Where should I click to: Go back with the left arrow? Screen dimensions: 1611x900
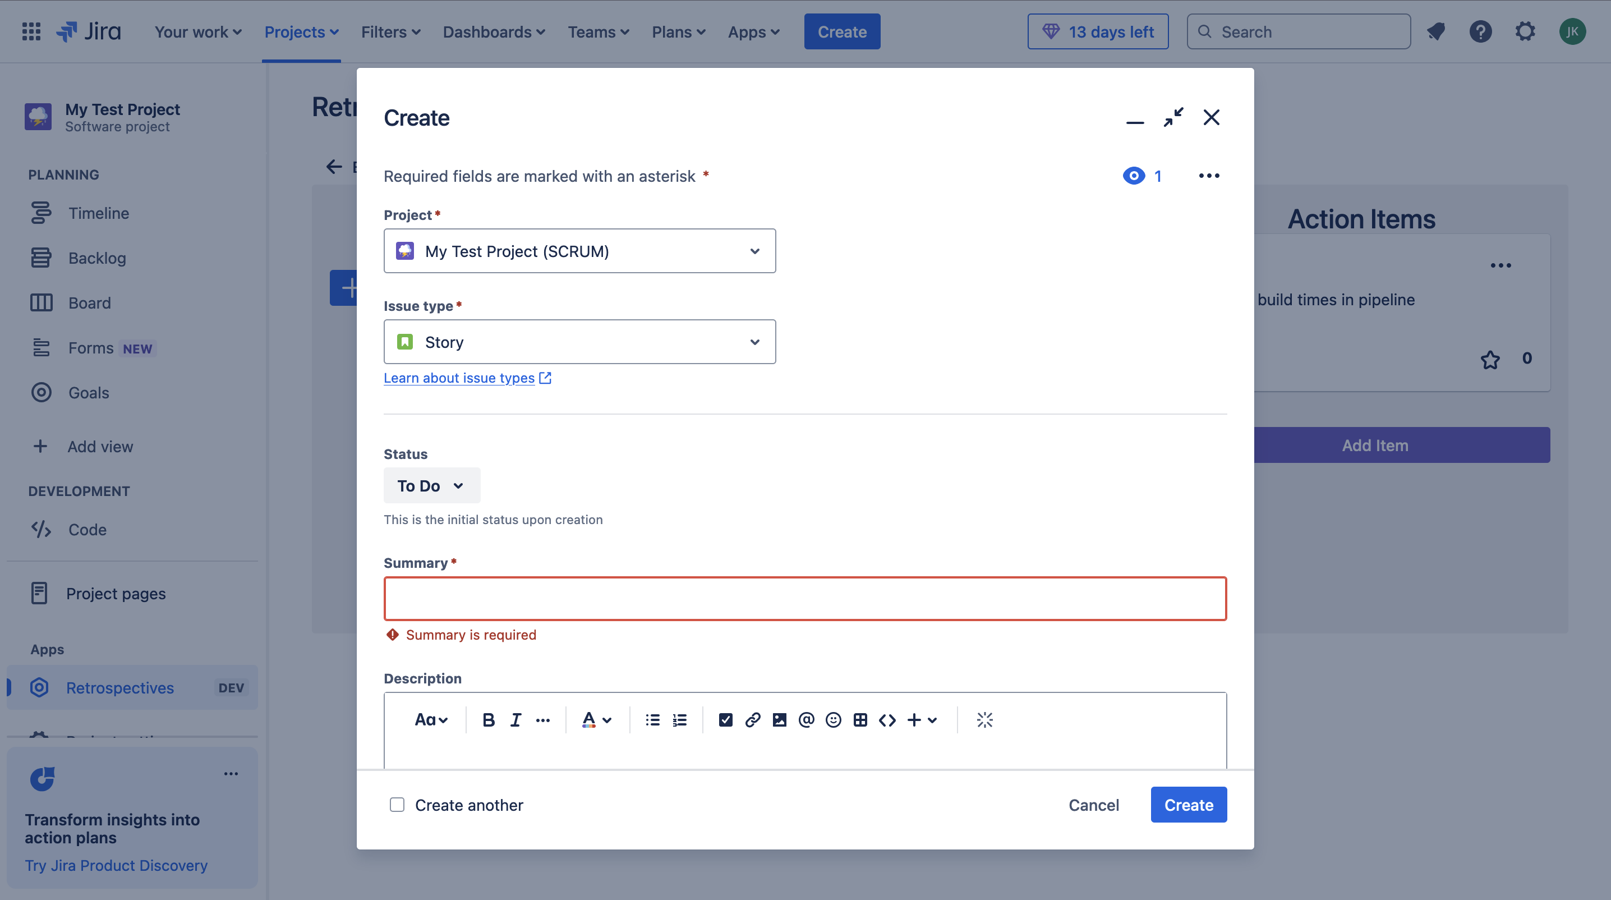(x=334, y=167)
